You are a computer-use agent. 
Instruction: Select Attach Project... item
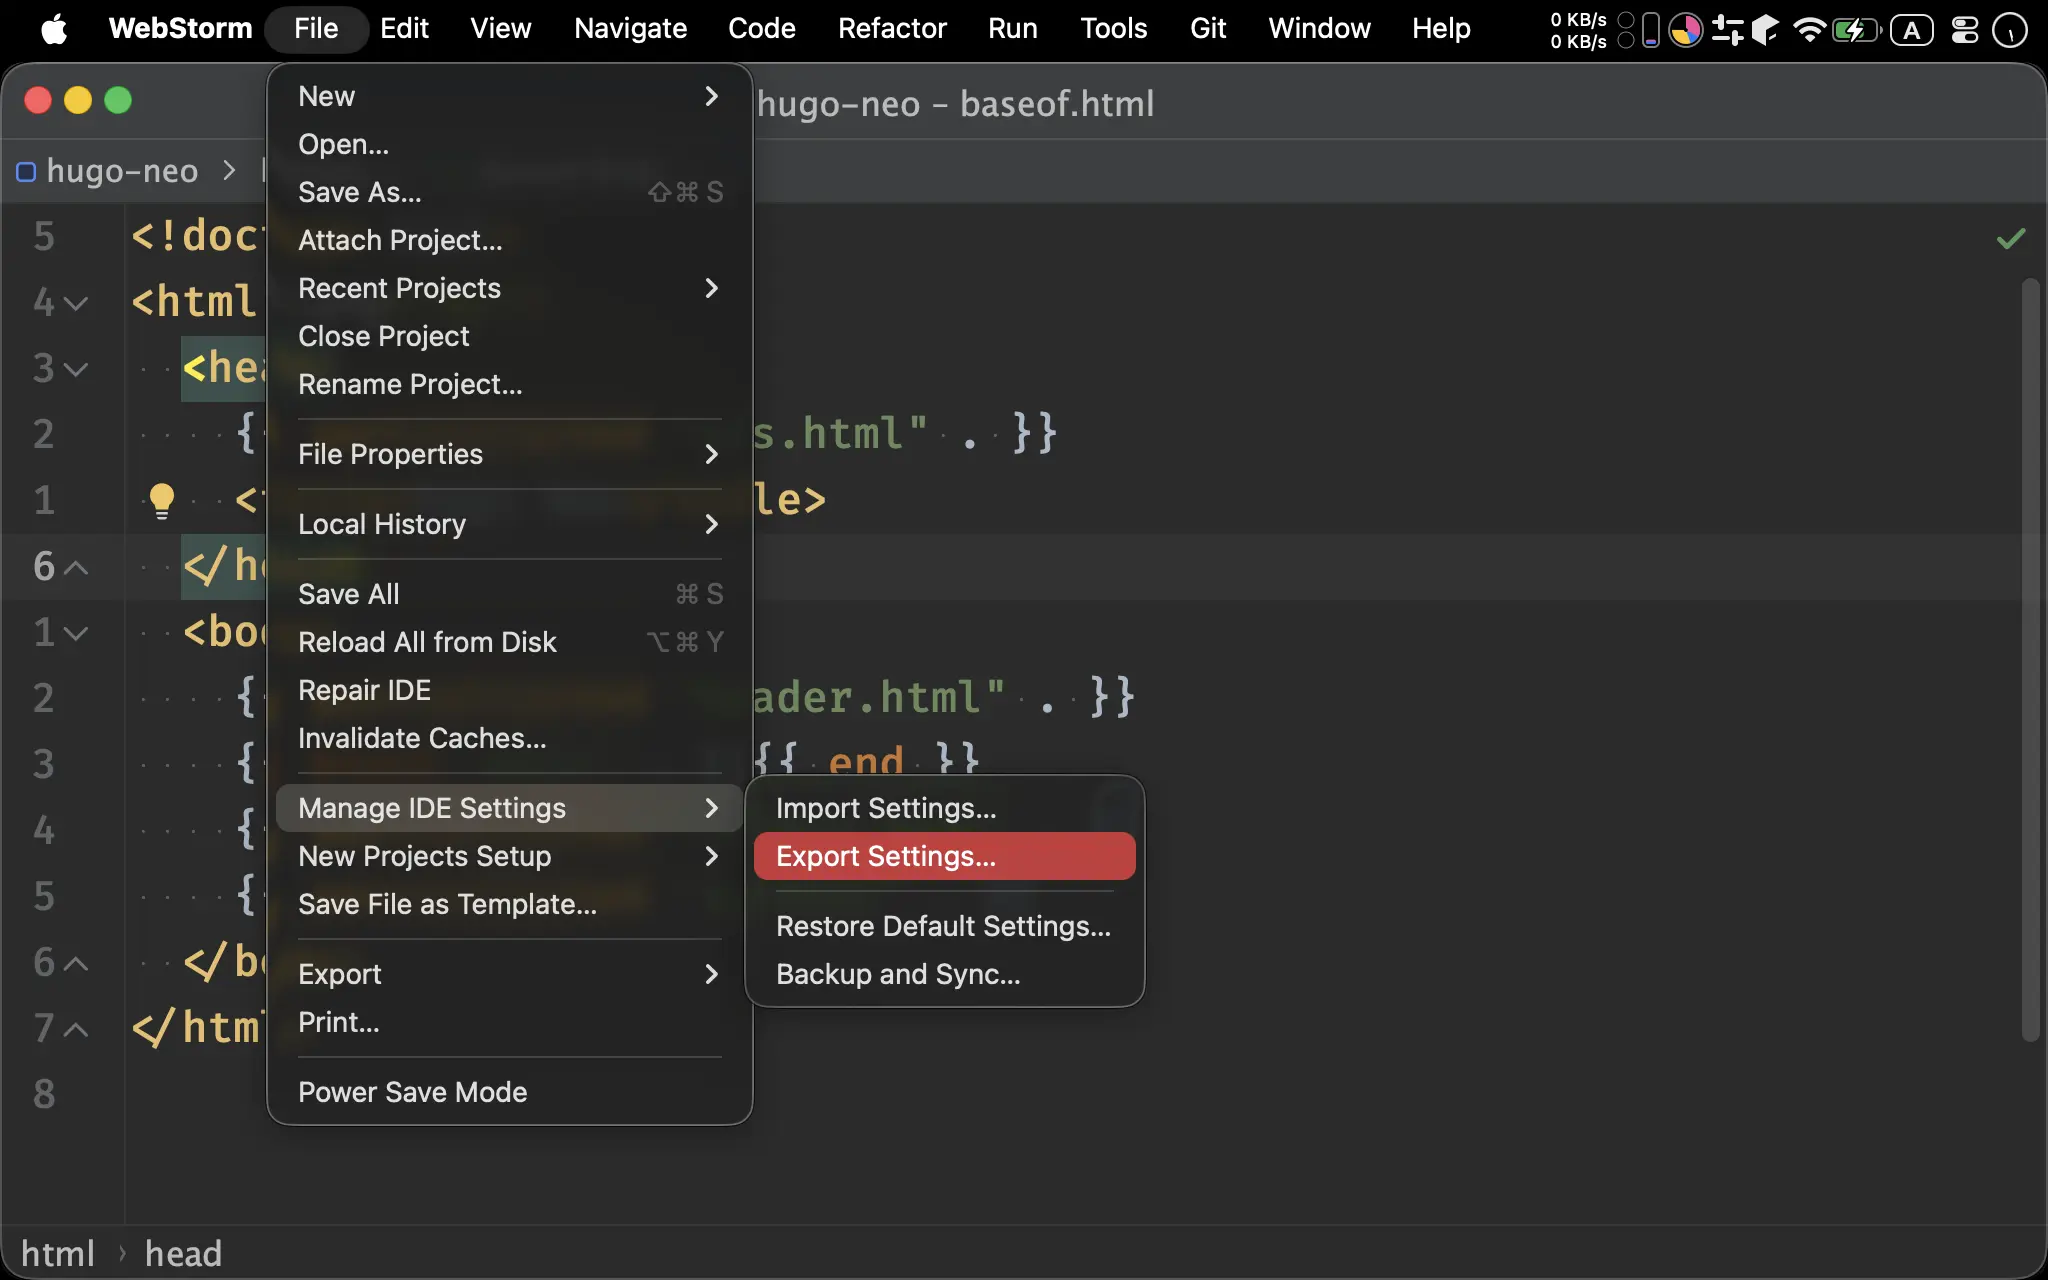509,240
